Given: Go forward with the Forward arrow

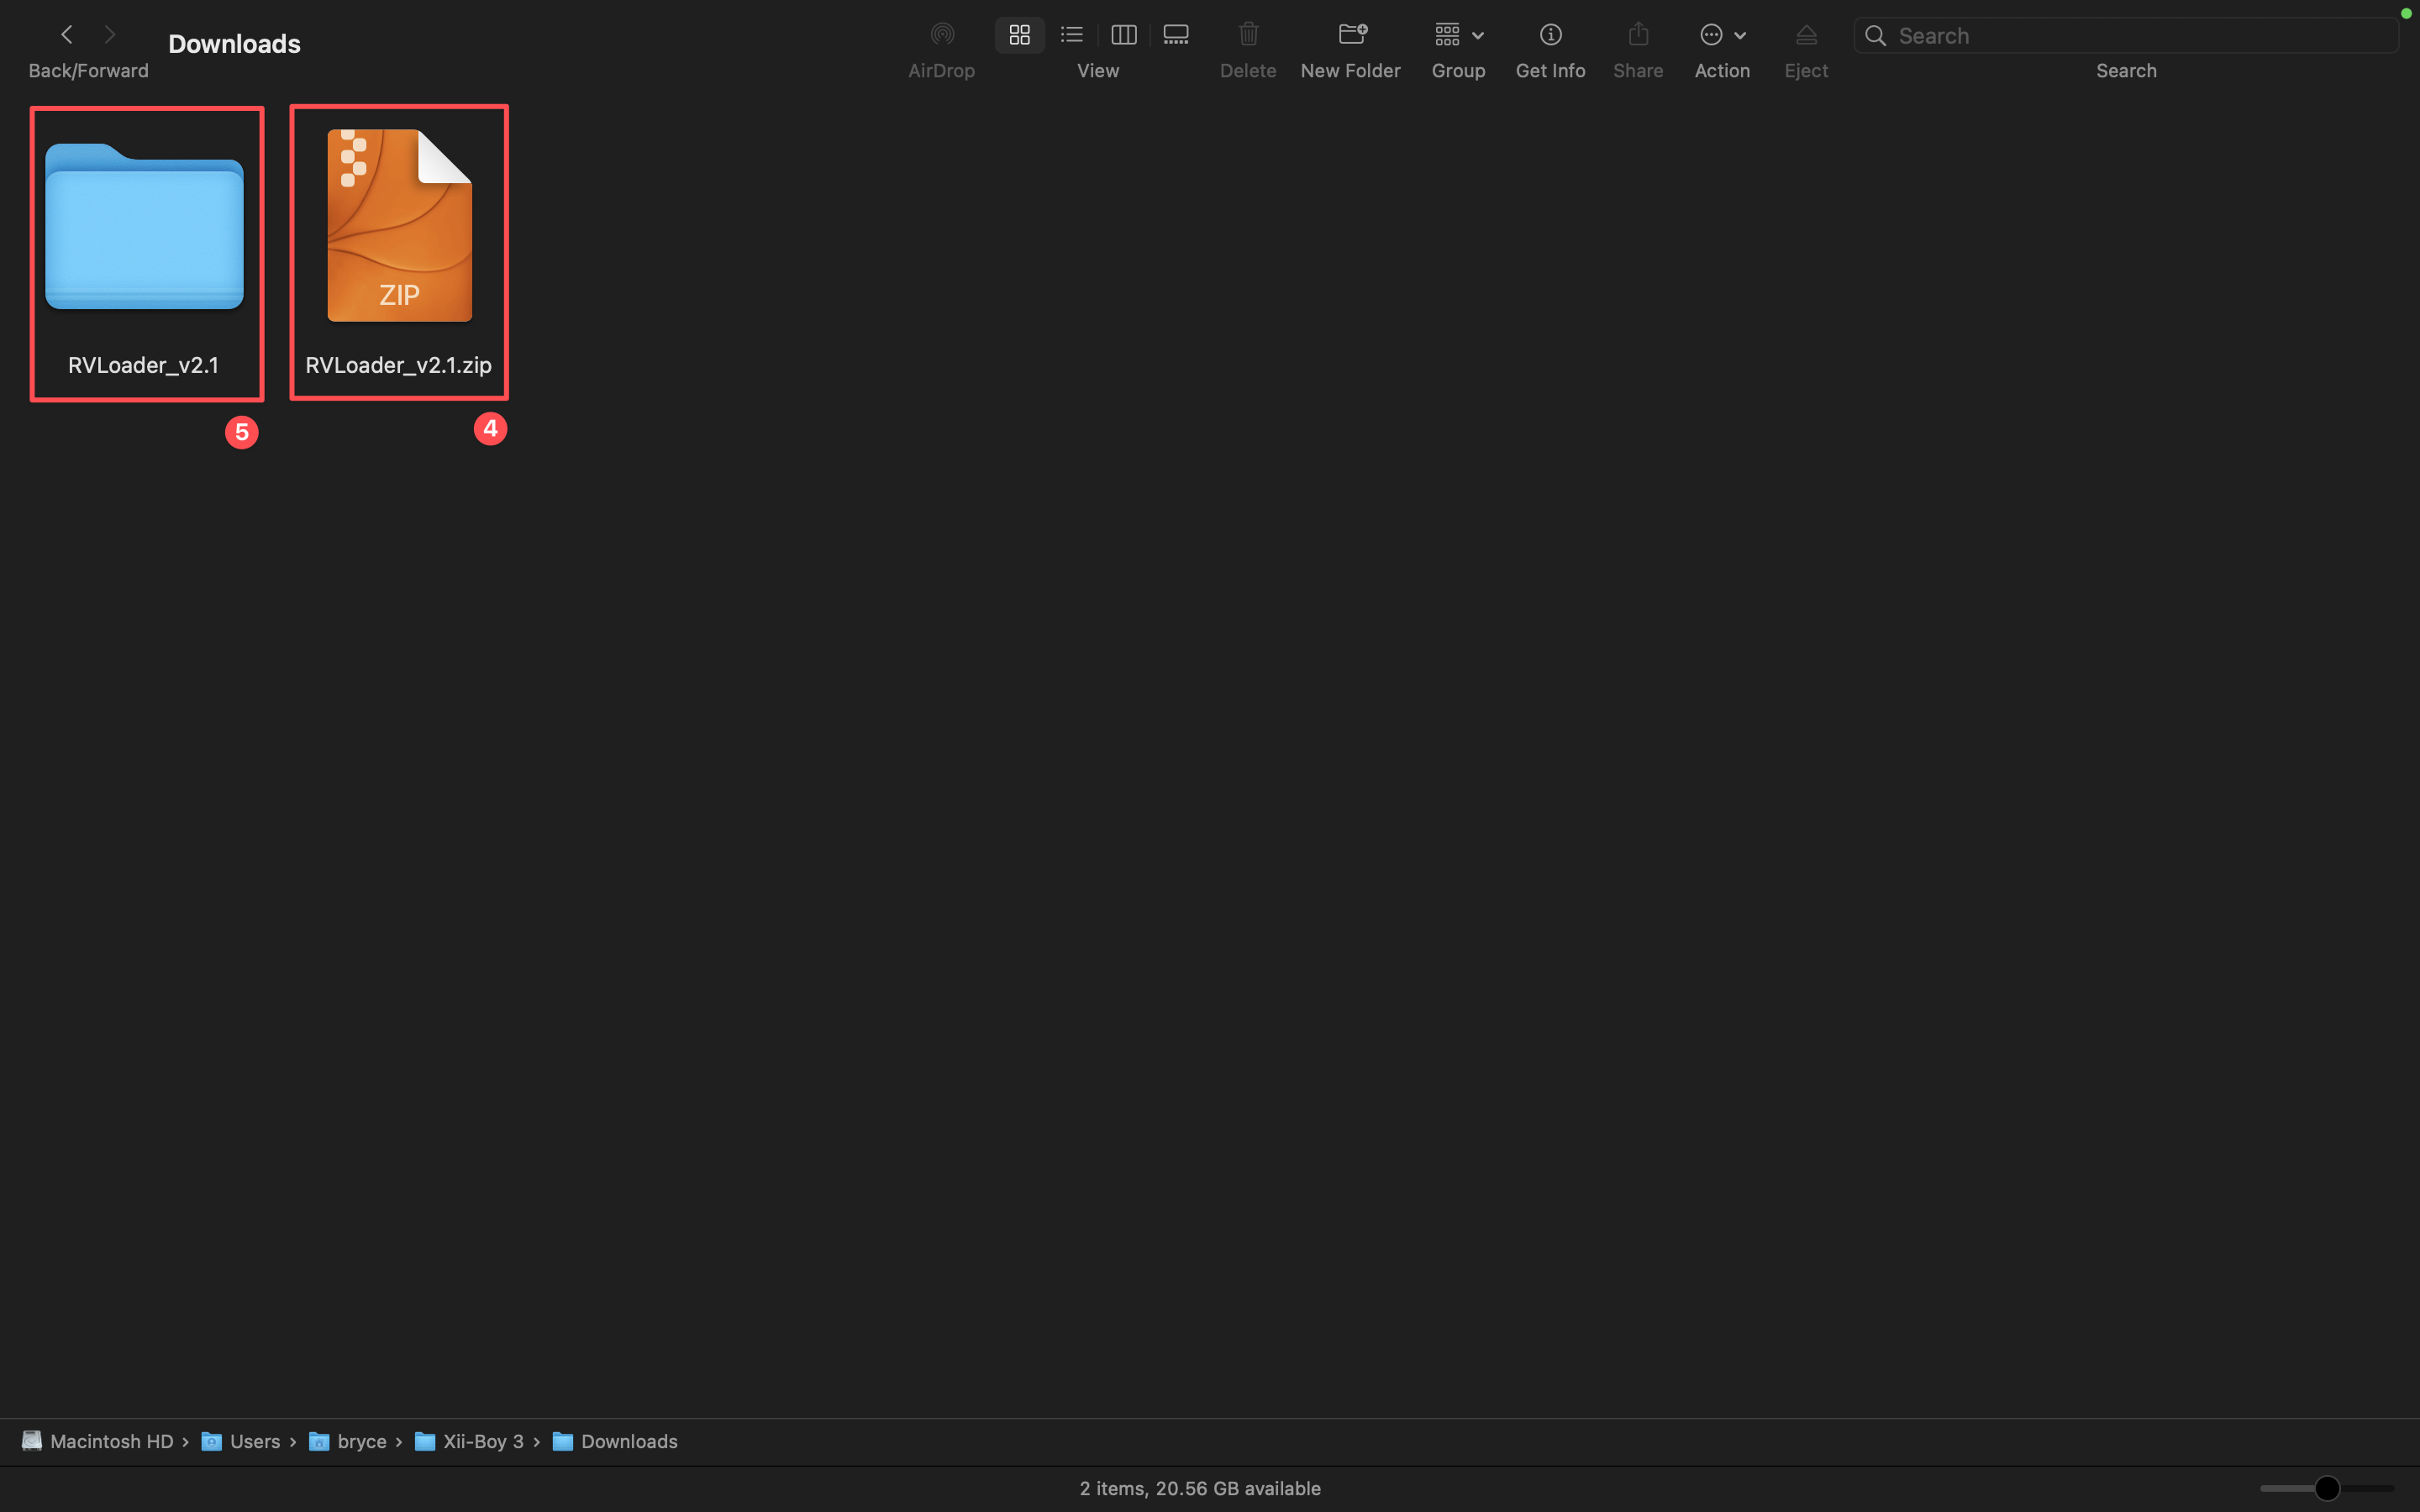Looking at the screenshot, I should (x=110, y=35).
